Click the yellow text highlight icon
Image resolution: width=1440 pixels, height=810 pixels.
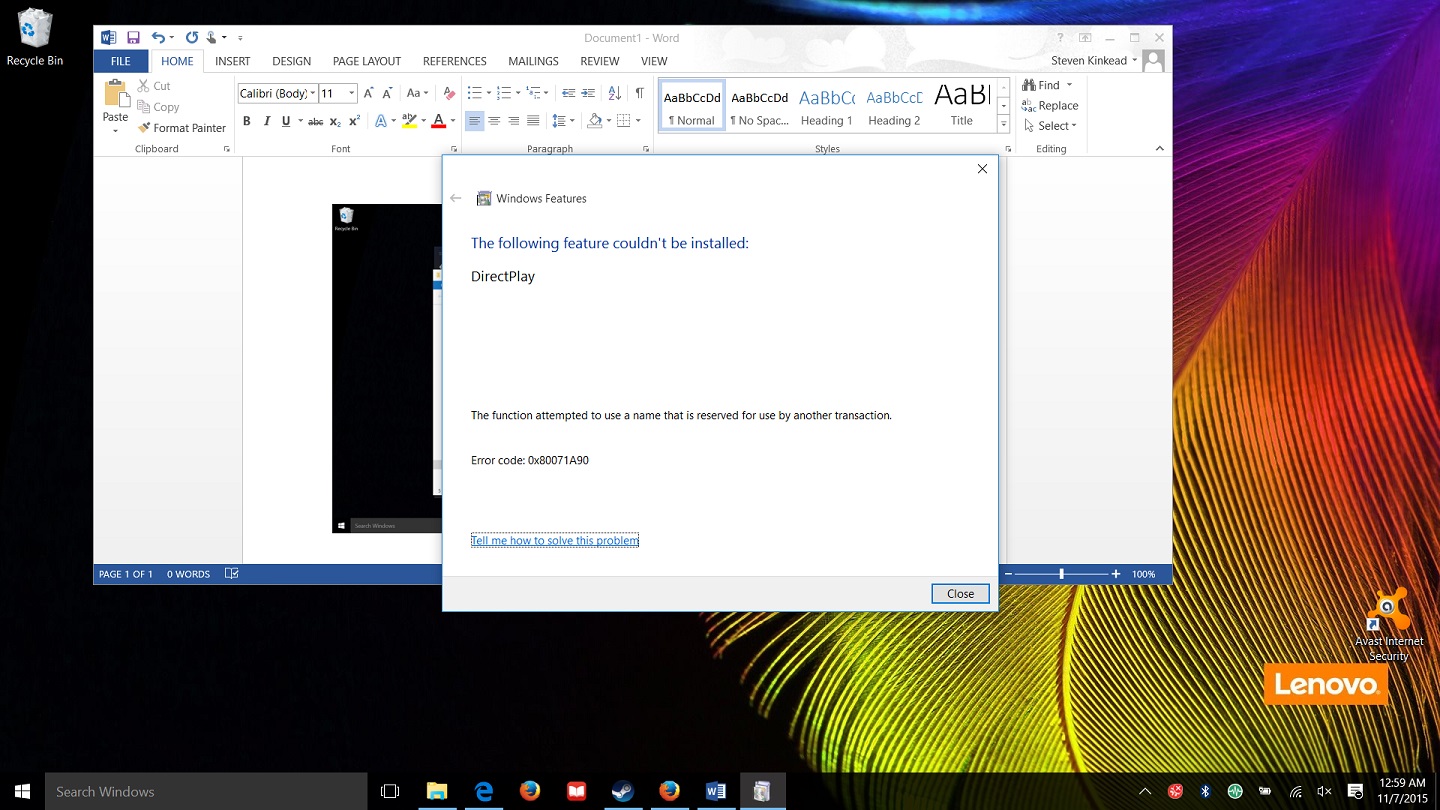pos(408,121)
